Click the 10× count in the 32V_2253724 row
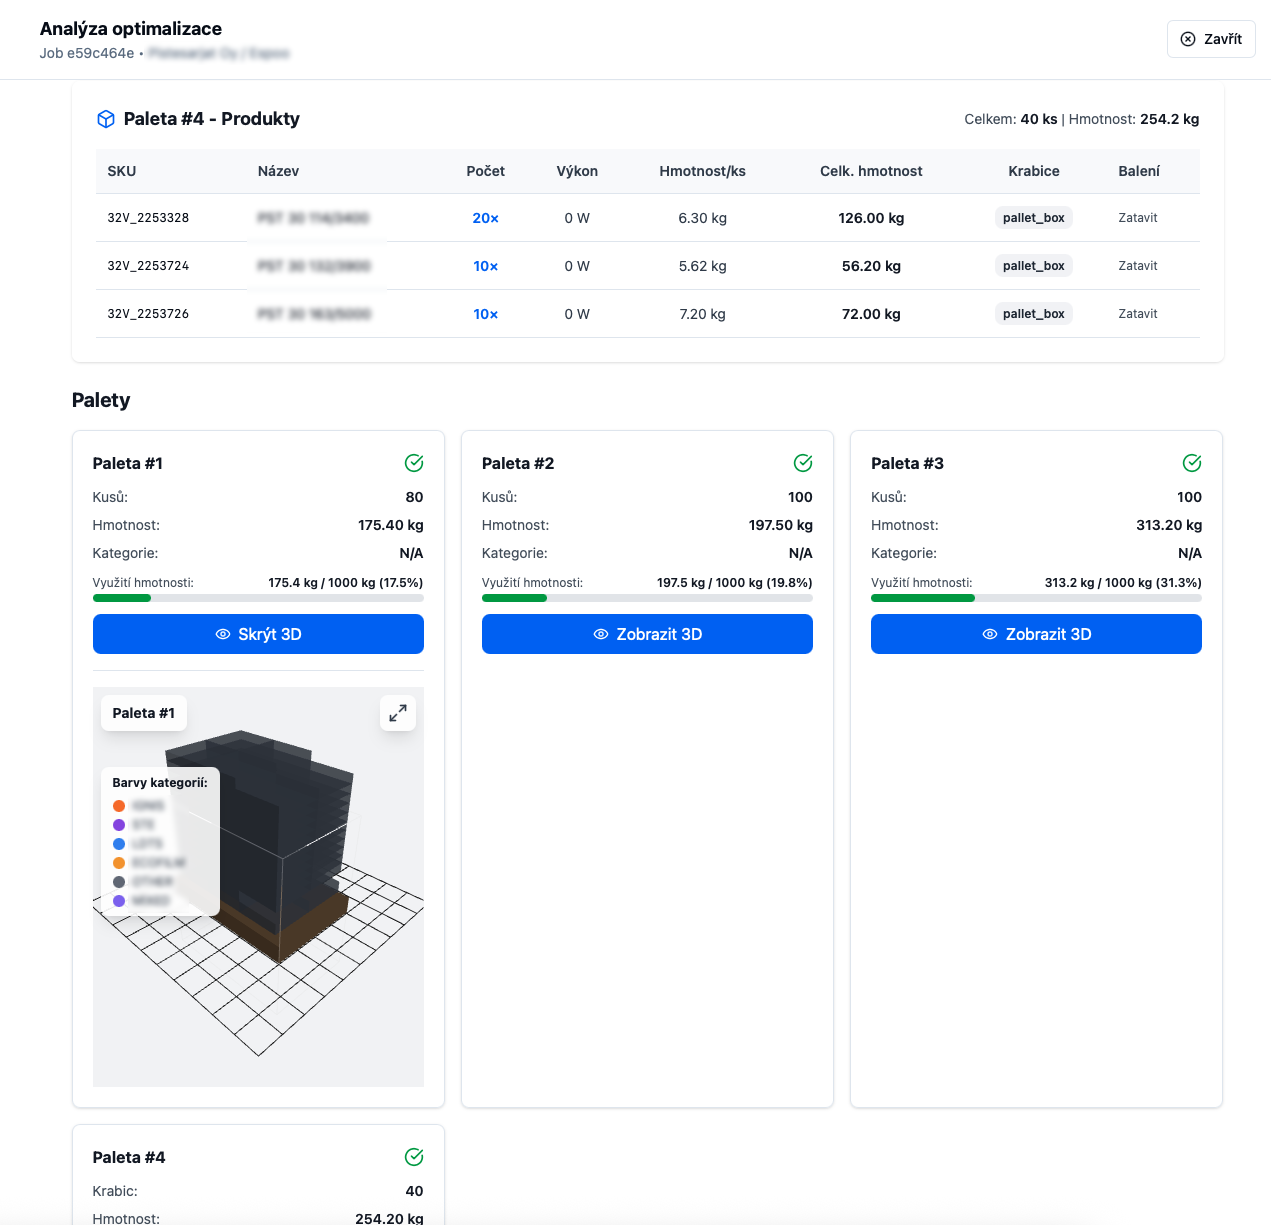 click(485, 266)
